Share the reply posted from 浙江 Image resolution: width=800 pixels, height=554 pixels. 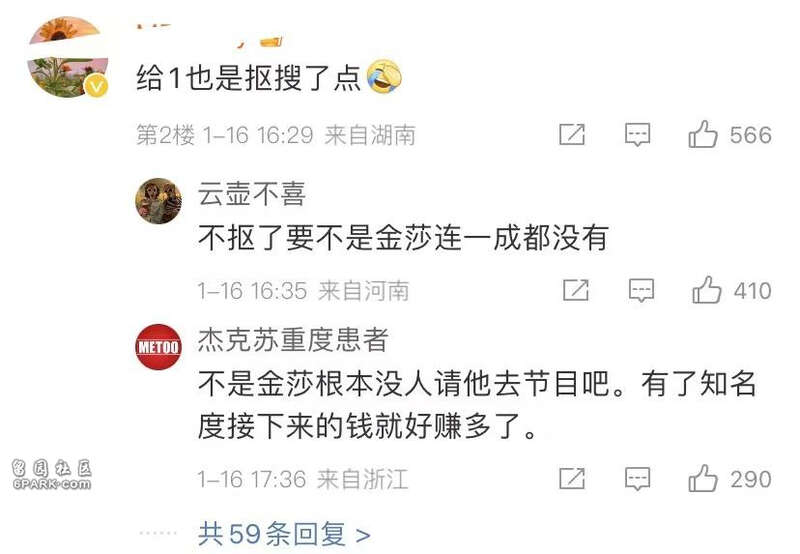pos(572,479)
